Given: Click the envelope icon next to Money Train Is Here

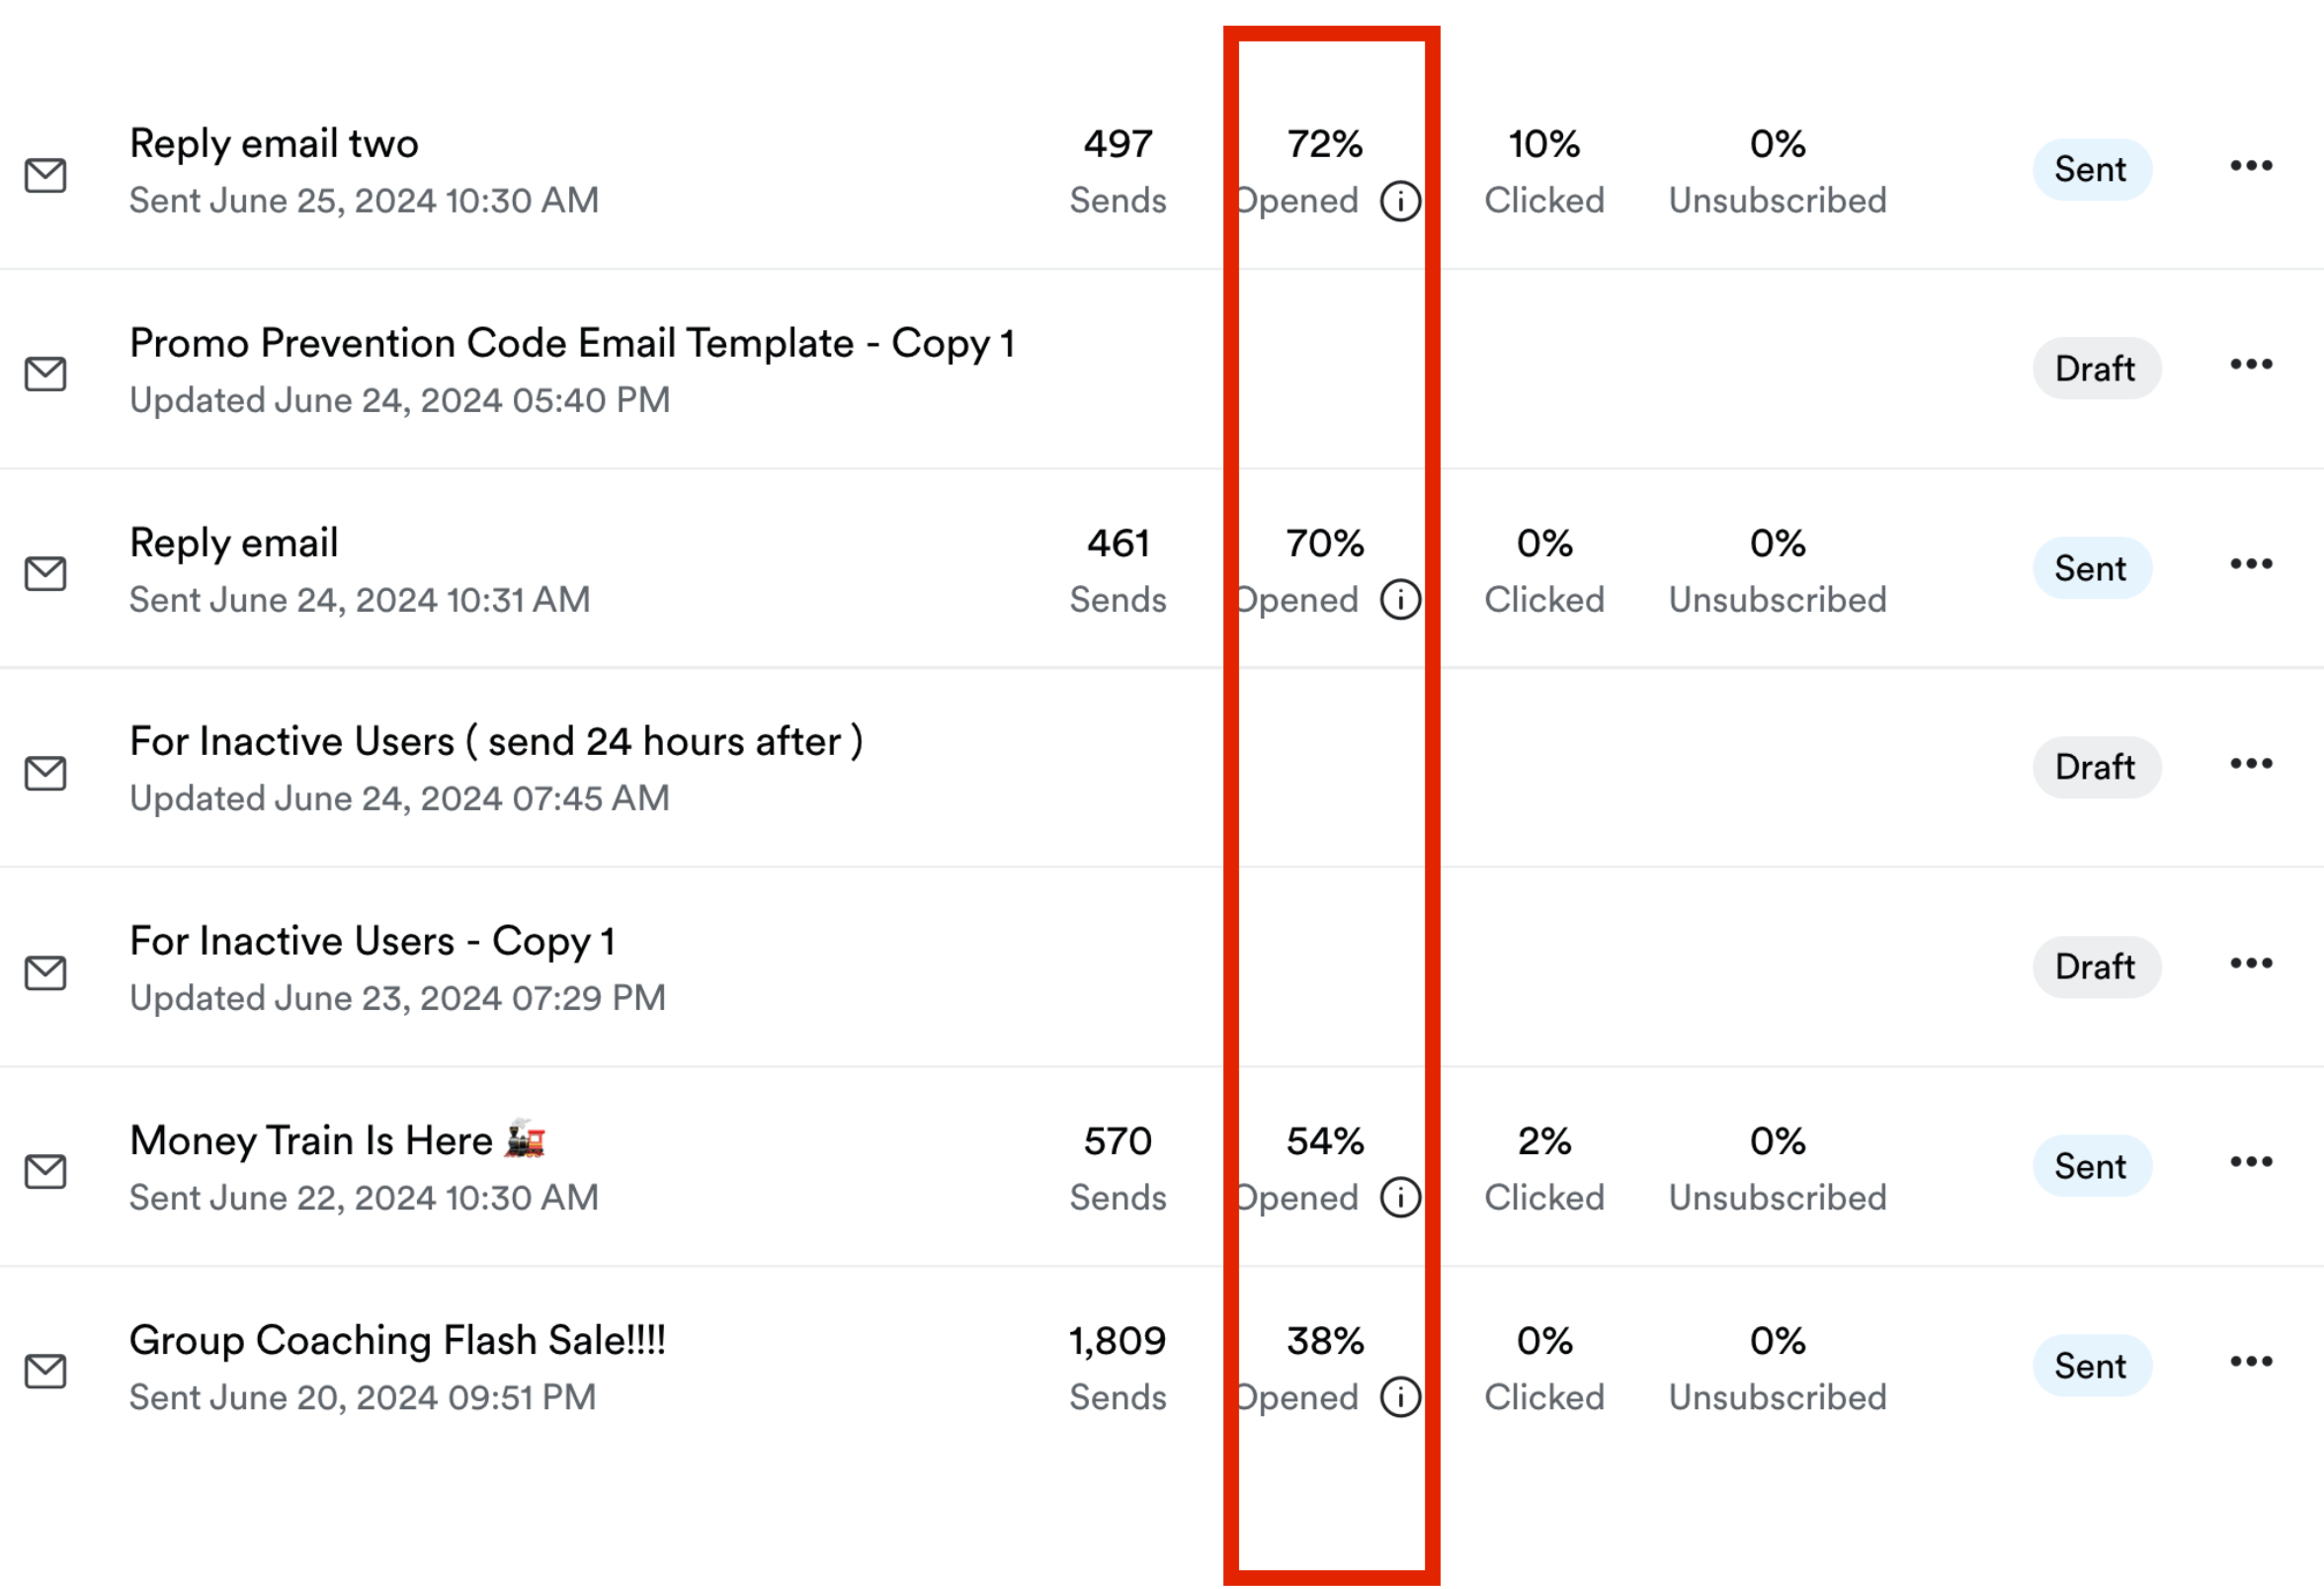Looking at the screenshot, I should coord(45,1172).
